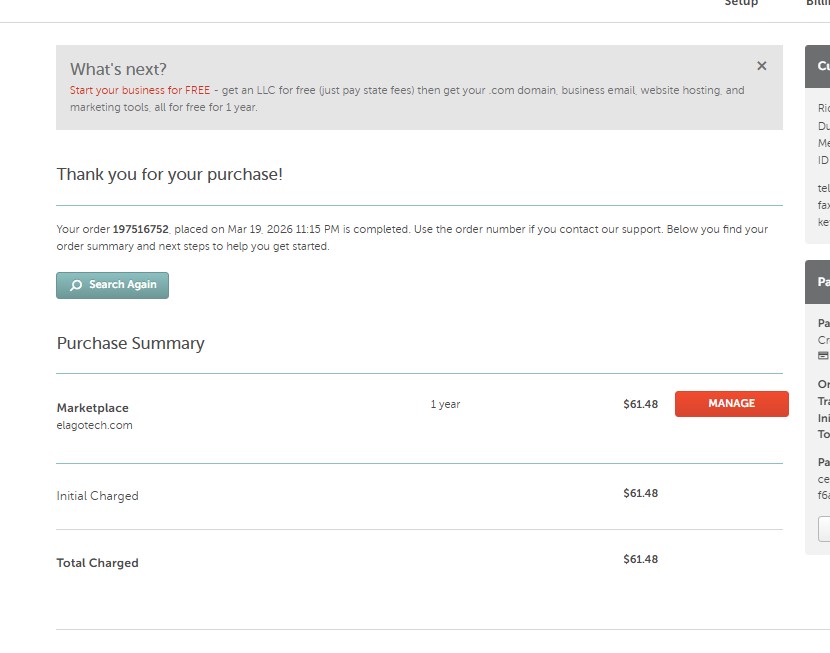The width and height of the screenshot is (830, 653).
Task: Click the 1 year duration text
Action: (x=445, y=404)
